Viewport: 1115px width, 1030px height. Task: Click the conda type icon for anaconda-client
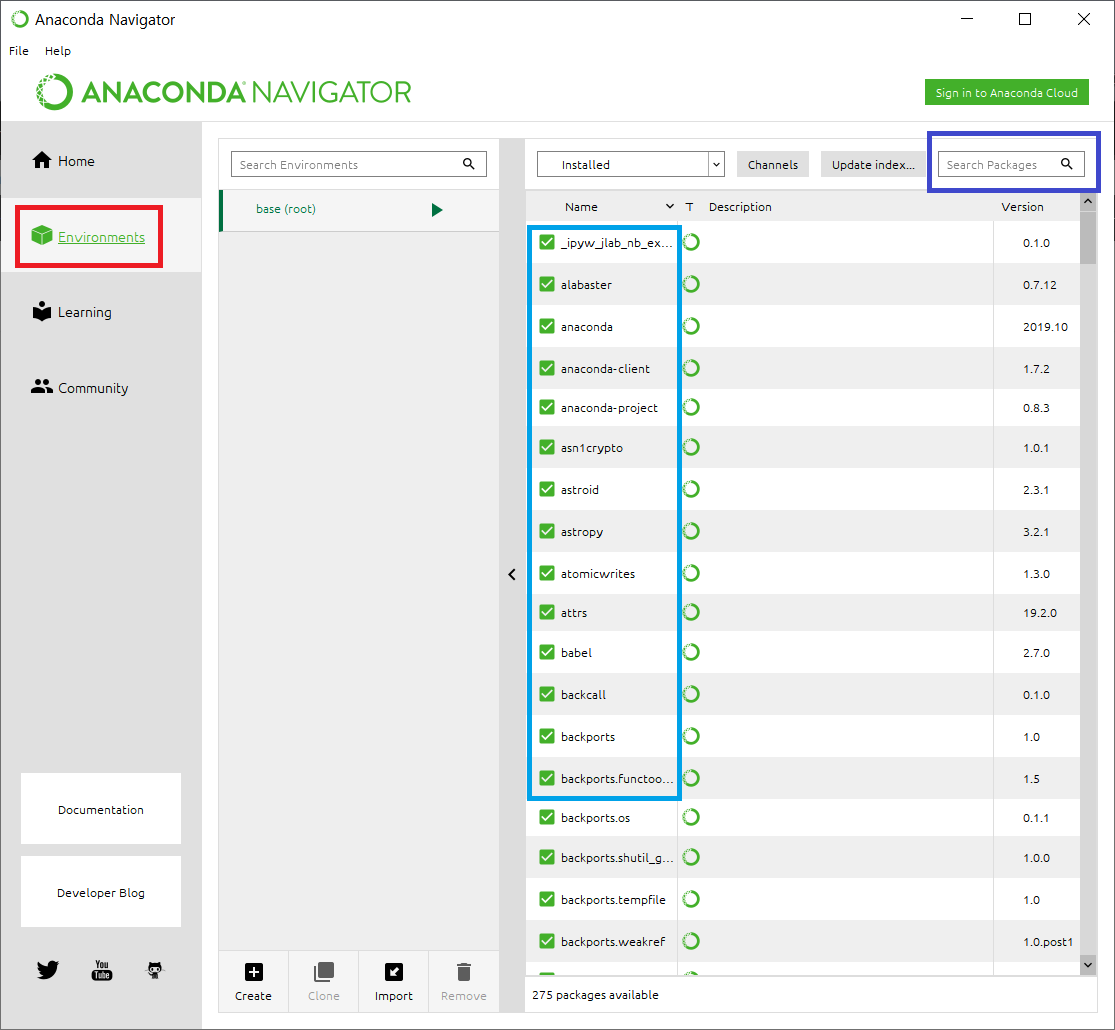coord(691,368)
